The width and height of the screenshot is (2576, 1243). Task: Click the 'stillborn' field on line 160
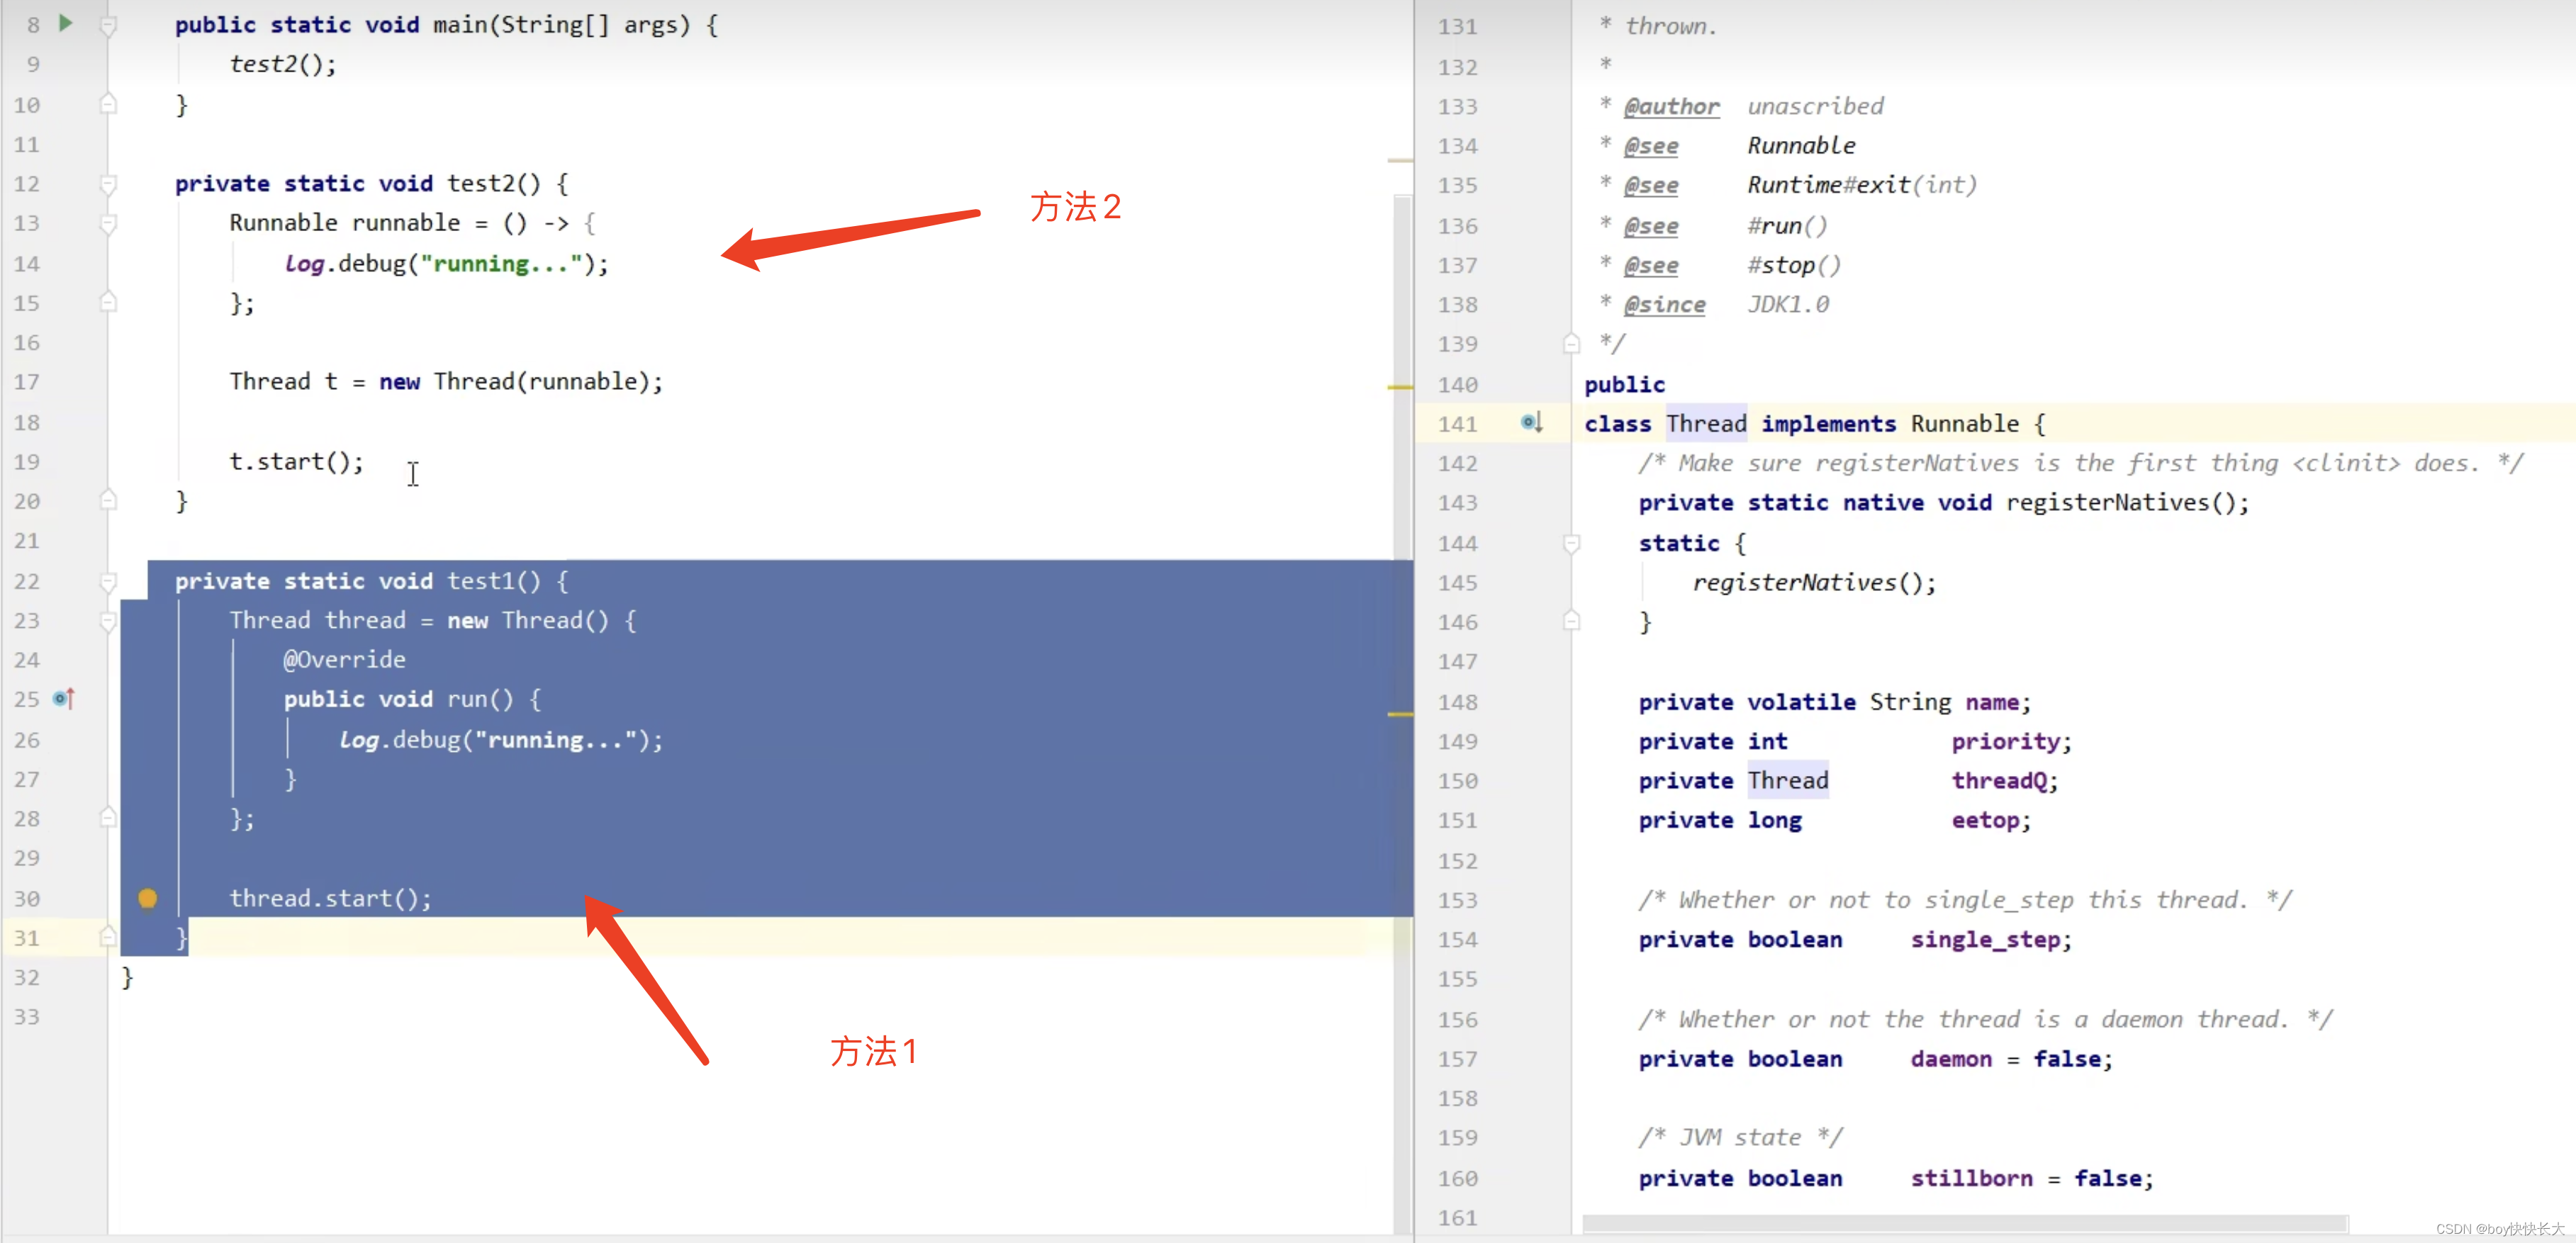coord(1971,1179)
